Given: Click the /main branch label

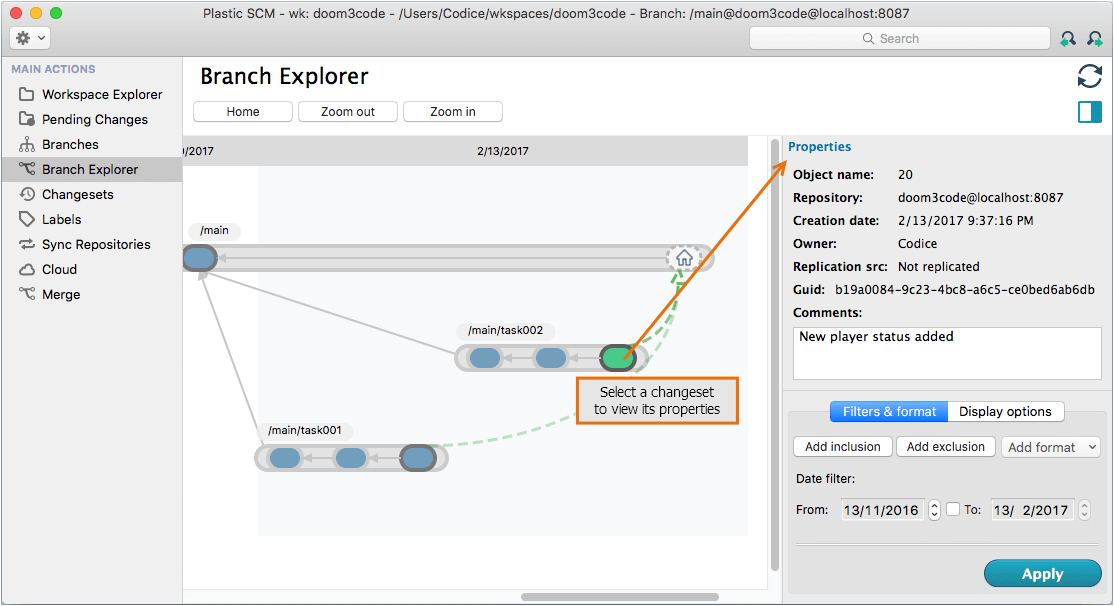Looking at the screenshot, I should [215, 231].
